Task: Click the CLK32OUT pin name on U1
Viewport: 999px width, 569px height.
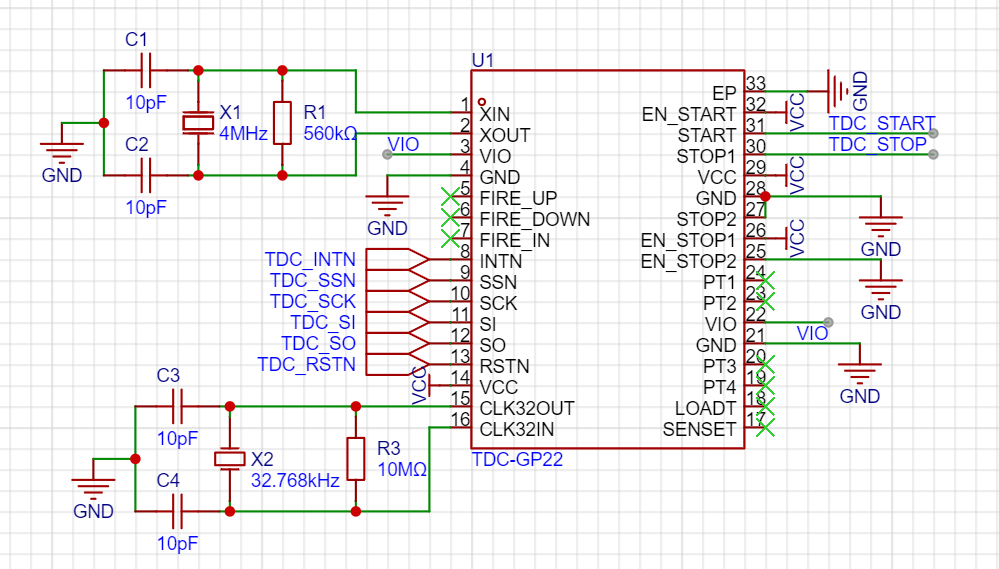Action: click(x=527, y=408)
